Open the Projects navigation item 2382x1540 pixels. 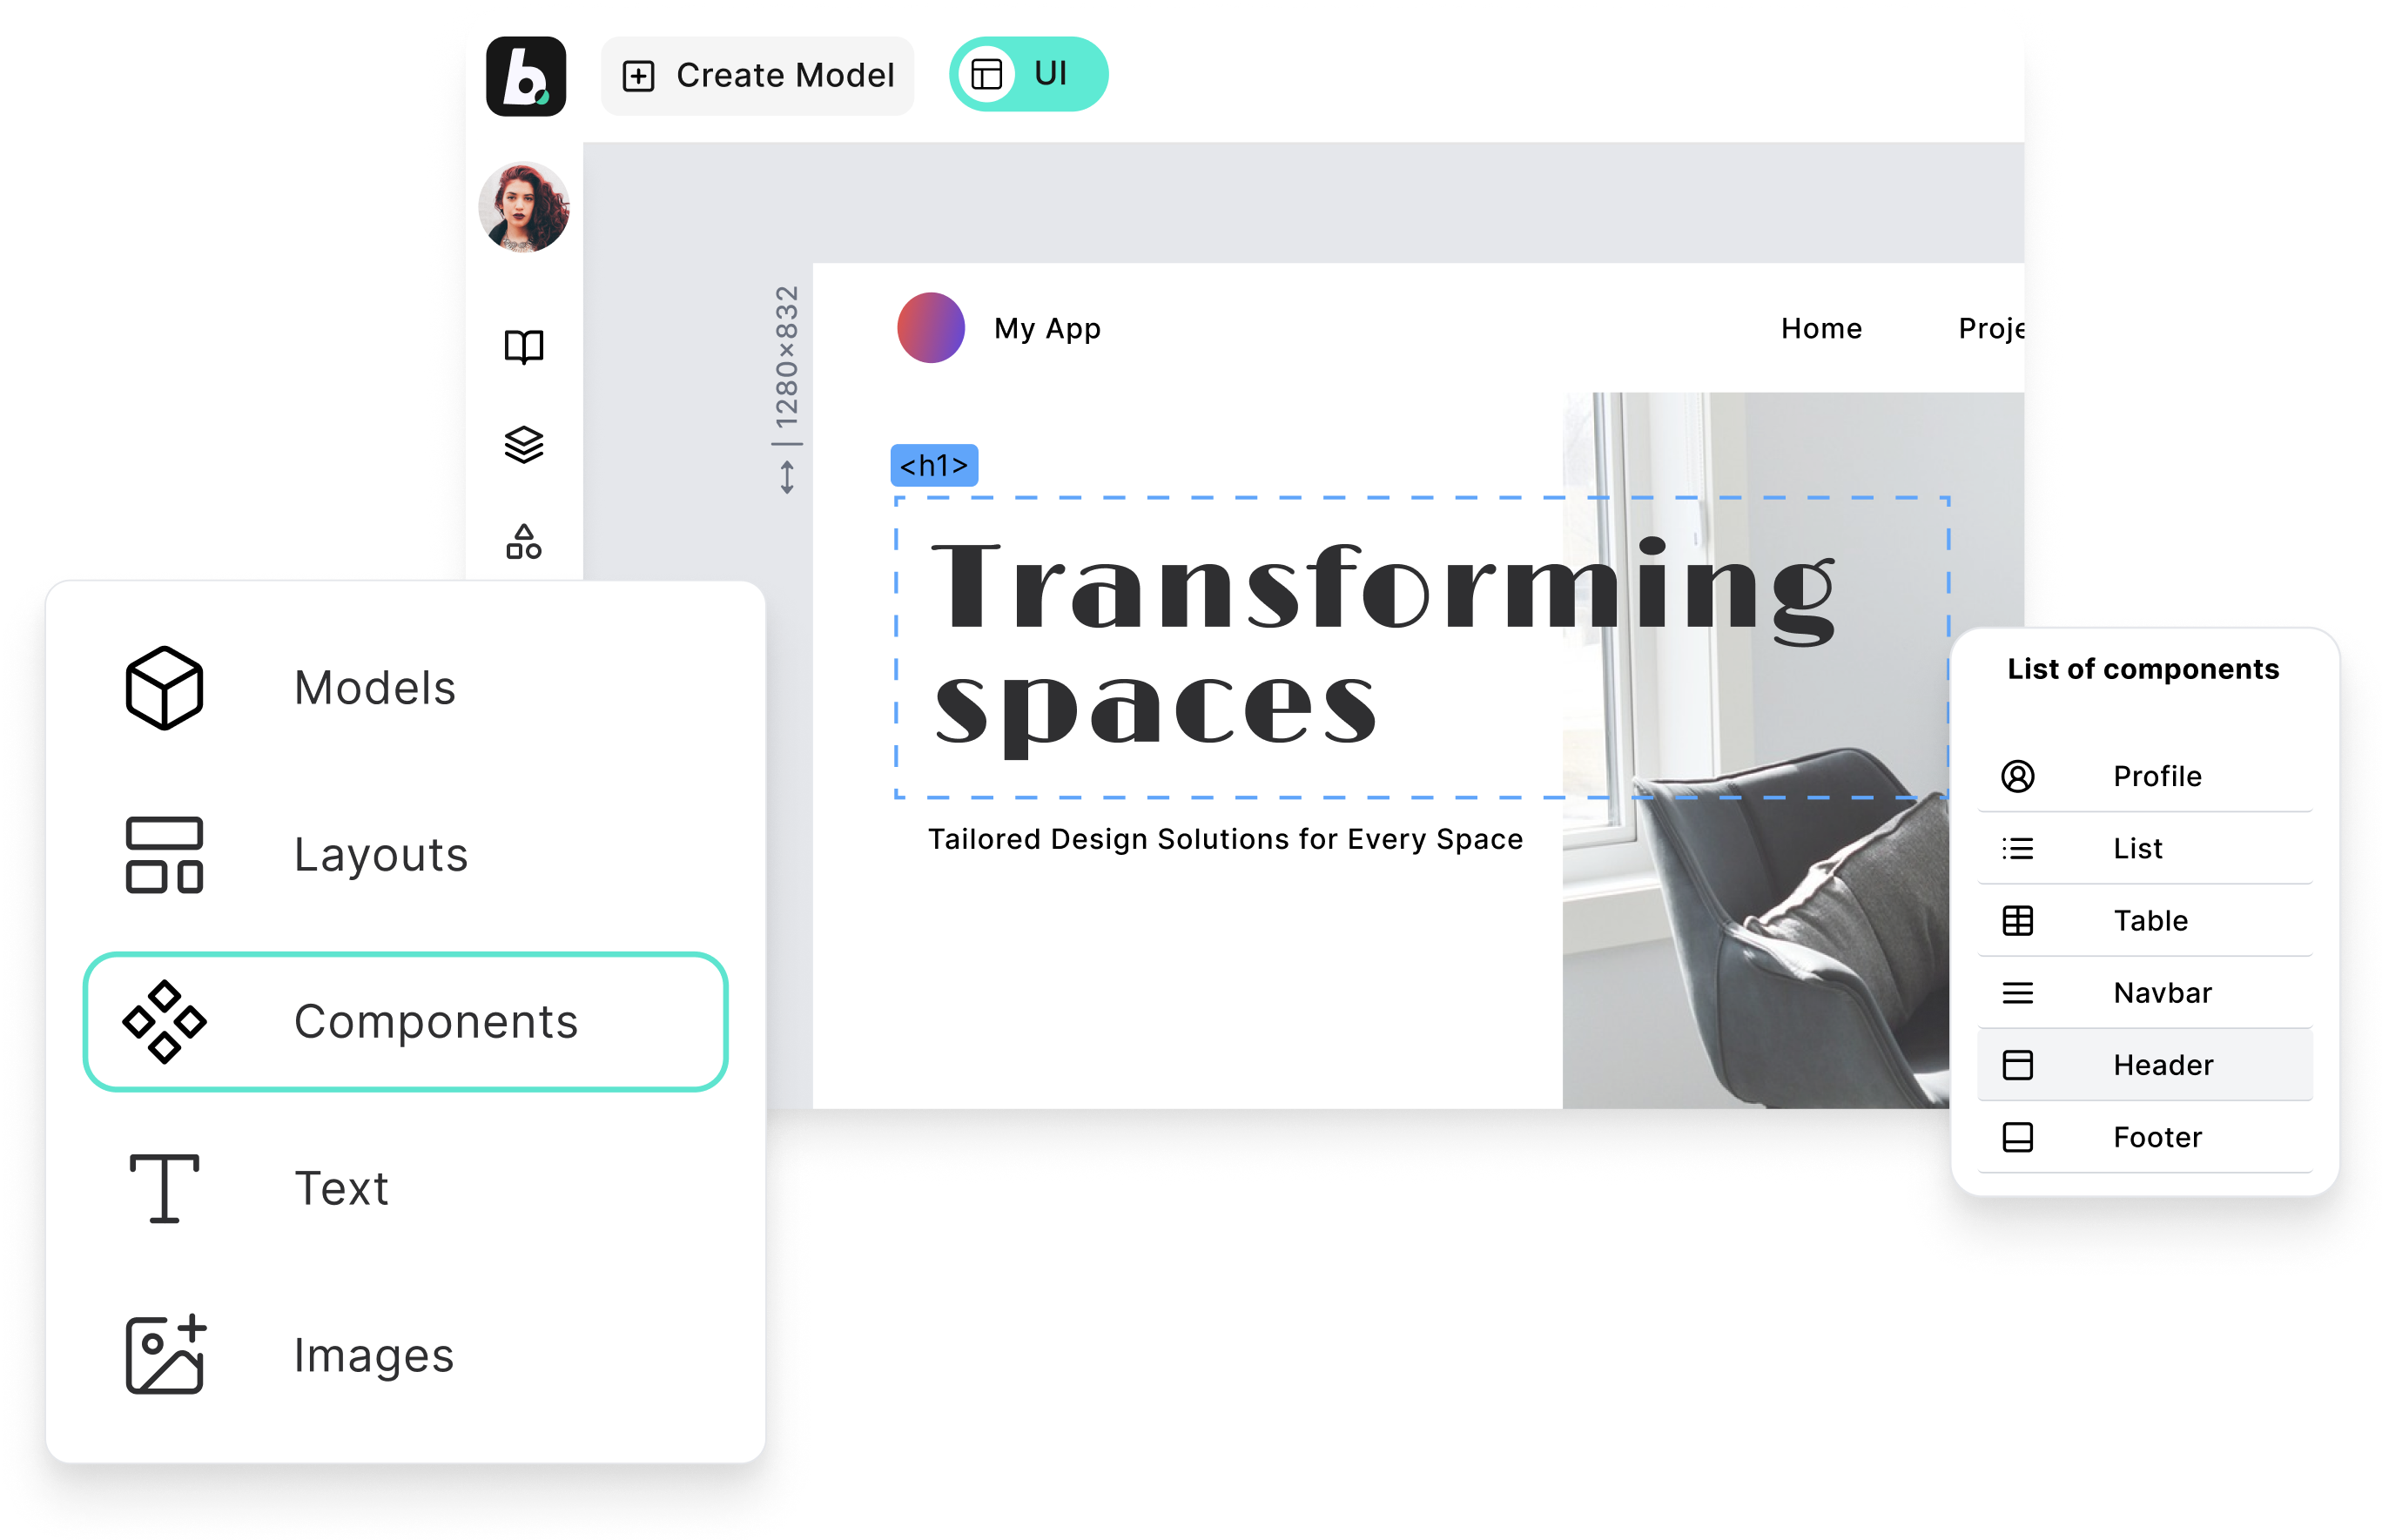pos(1998,328)
